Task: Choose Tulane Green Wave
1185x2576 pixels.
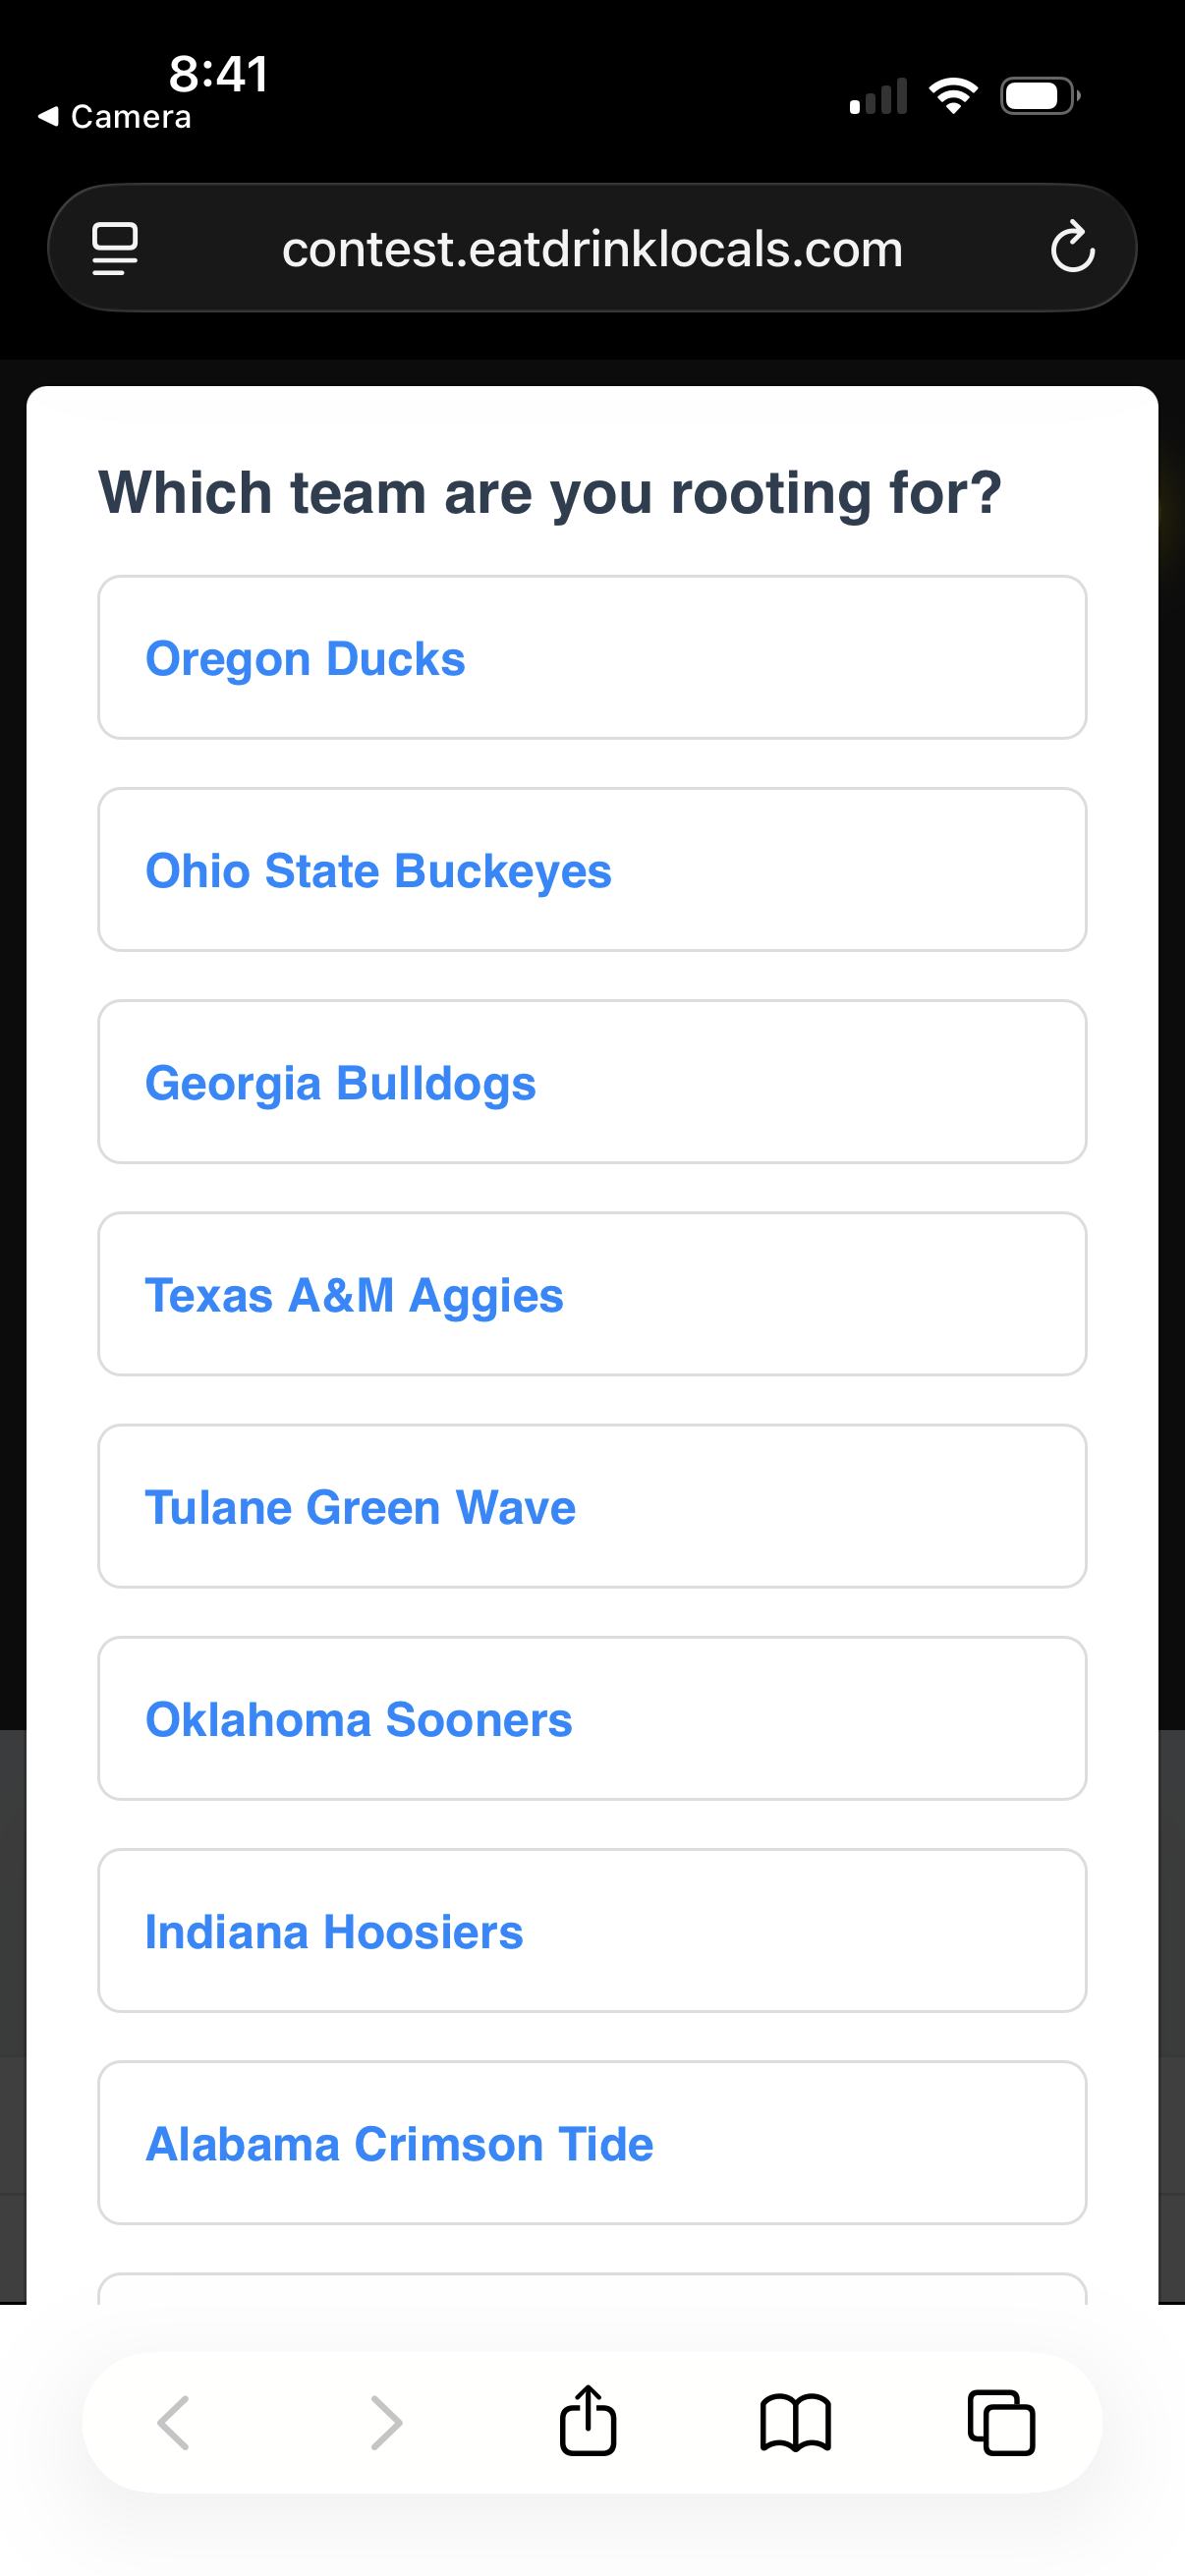Action: [x=592, y=1506]
